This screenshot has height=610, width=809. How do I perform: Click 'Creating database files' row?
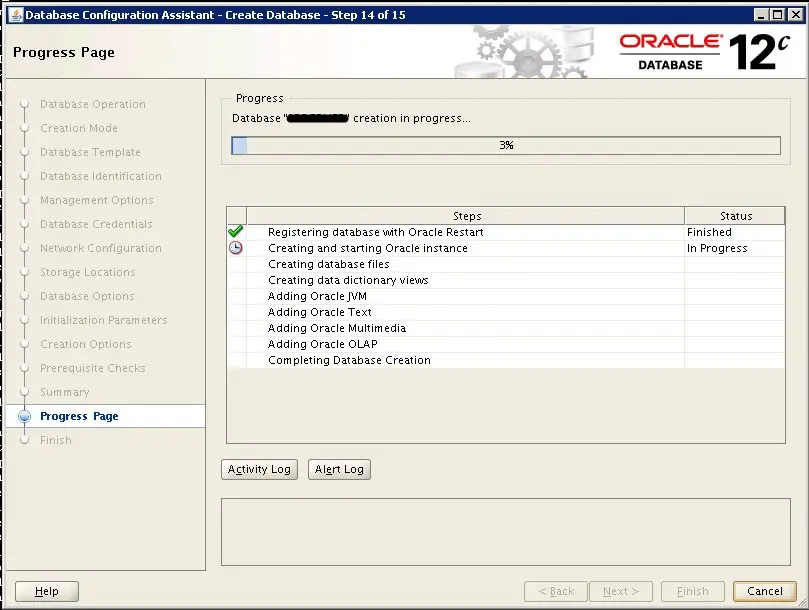(x=506, y=264)
